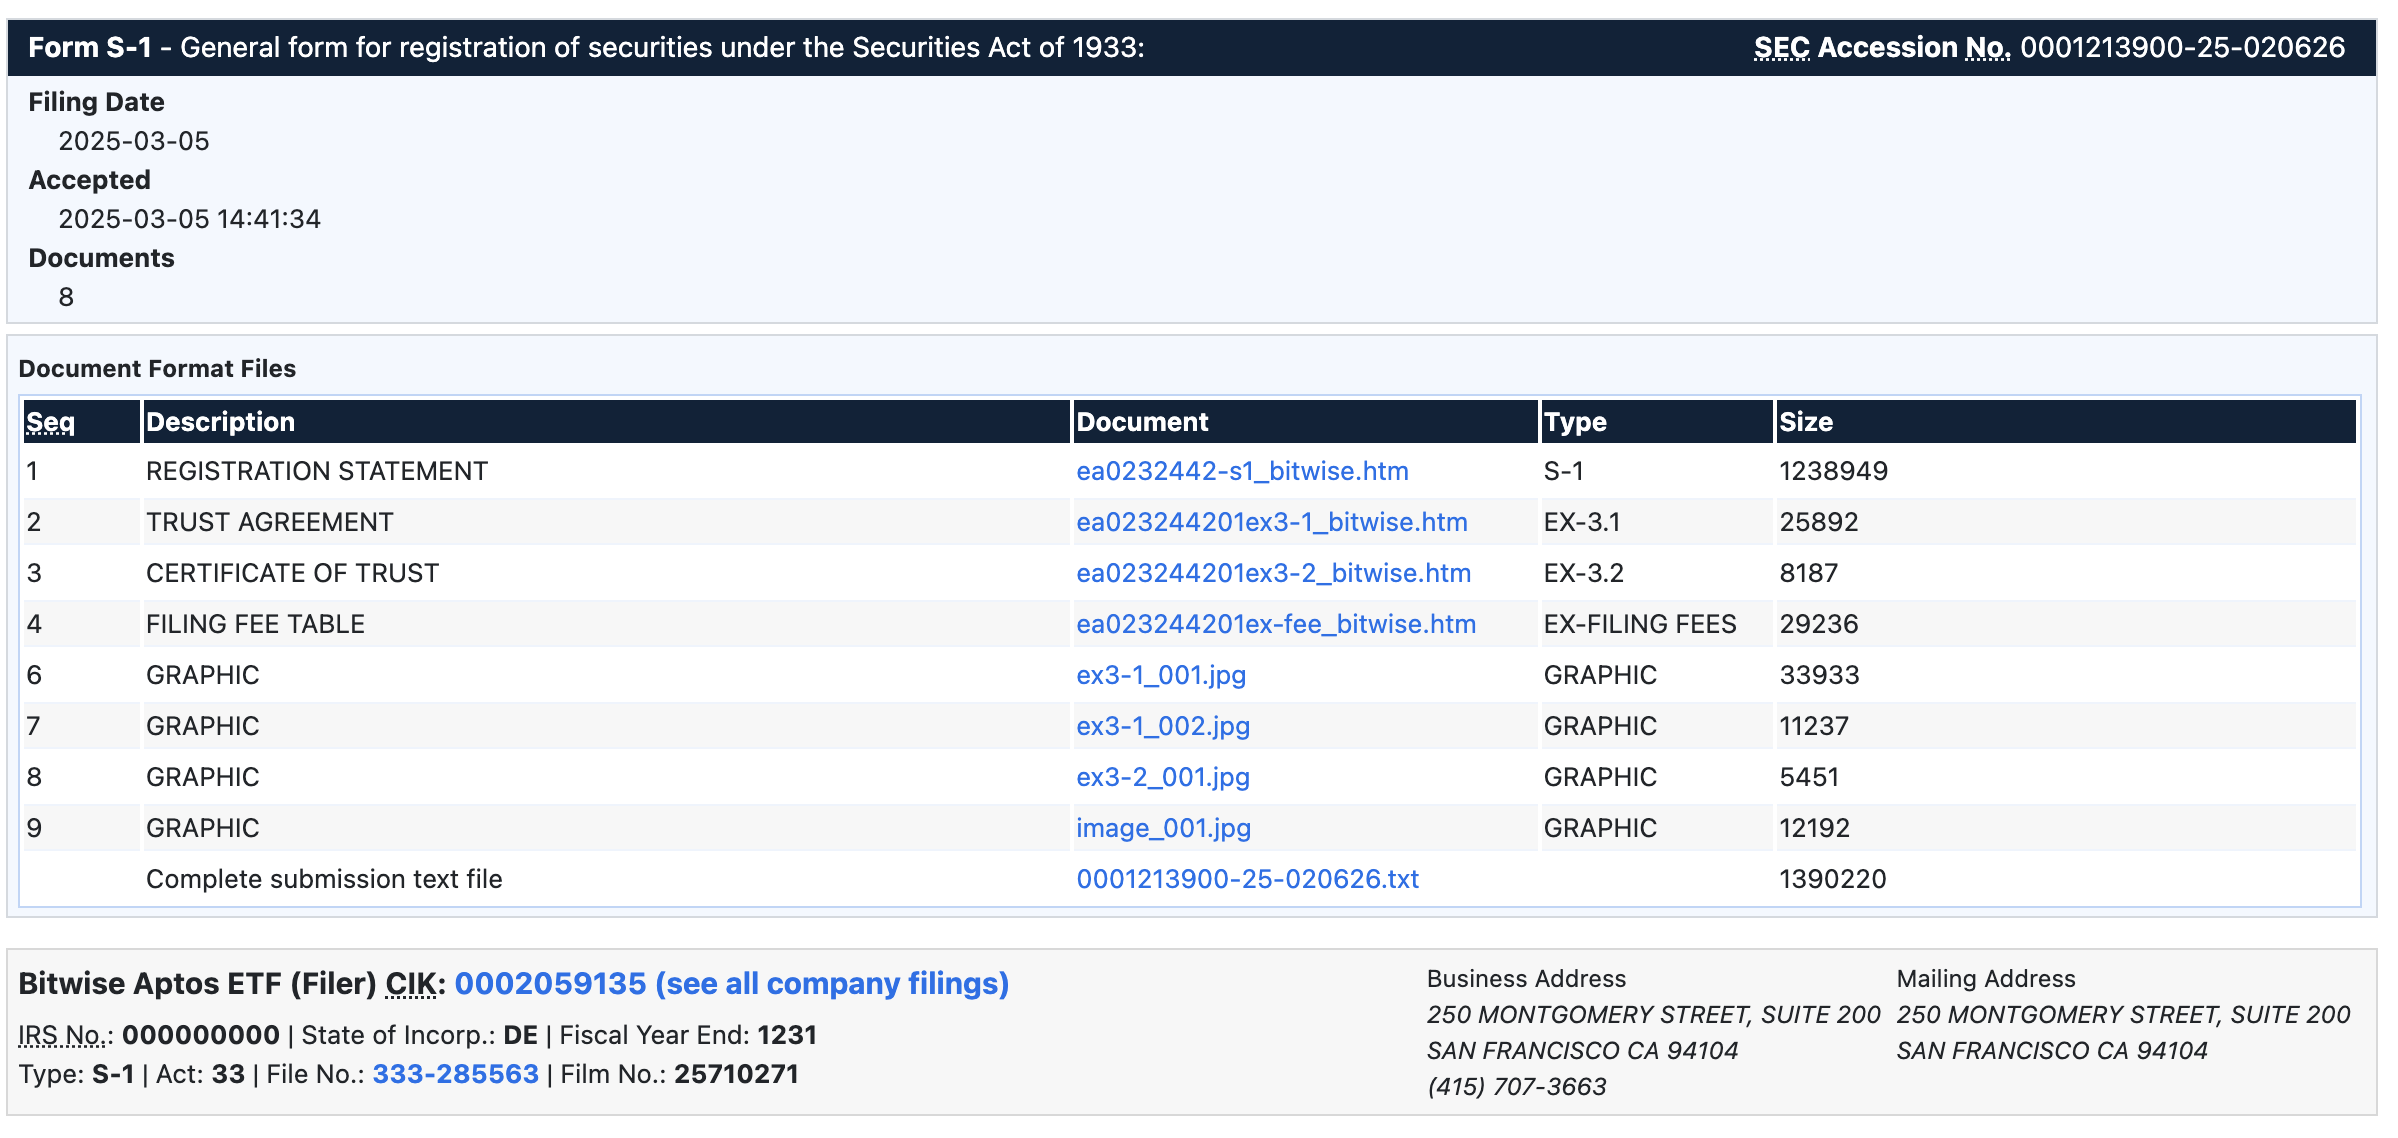Viewport: 2398px width, 1138px height.
Task: Click the Seq column header
Action: coord(50,422)
